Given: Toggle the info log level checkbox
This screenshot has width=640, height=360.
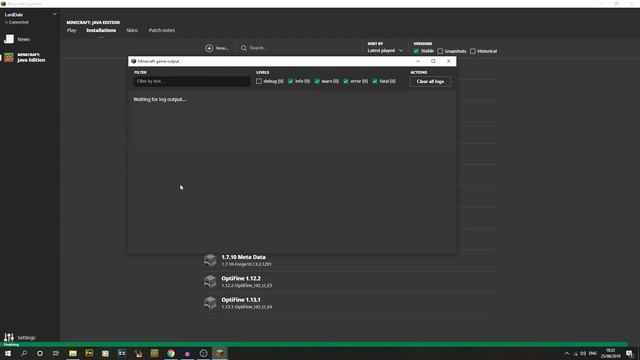Looking at the screenshot, I should [x=291, y=81].
